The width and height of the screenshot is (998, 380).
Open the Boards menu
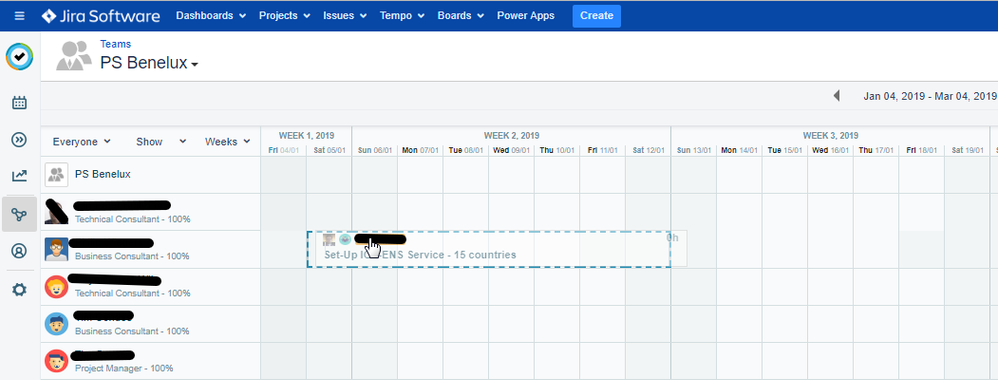461,16
